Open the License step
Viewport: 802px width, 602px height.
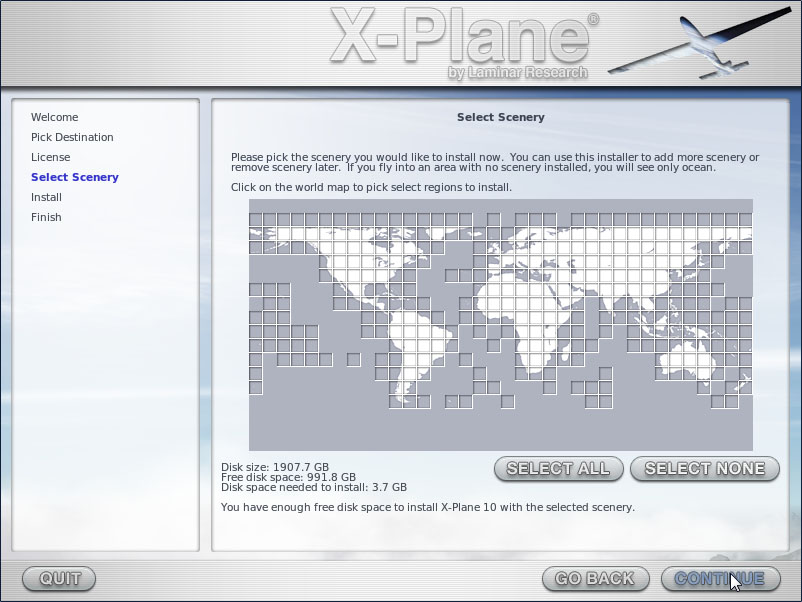click(51, 157)
